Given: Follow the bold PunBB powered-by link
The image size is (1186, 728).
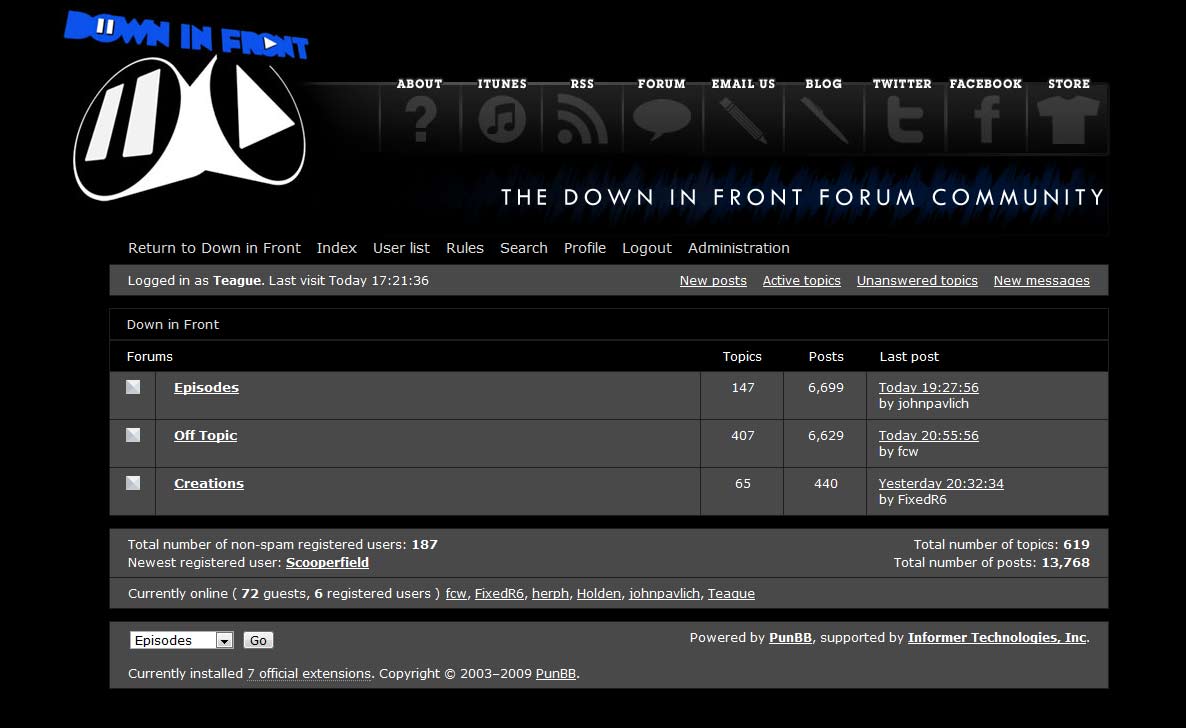Looking at the screenshot, I should coord(790,637).
